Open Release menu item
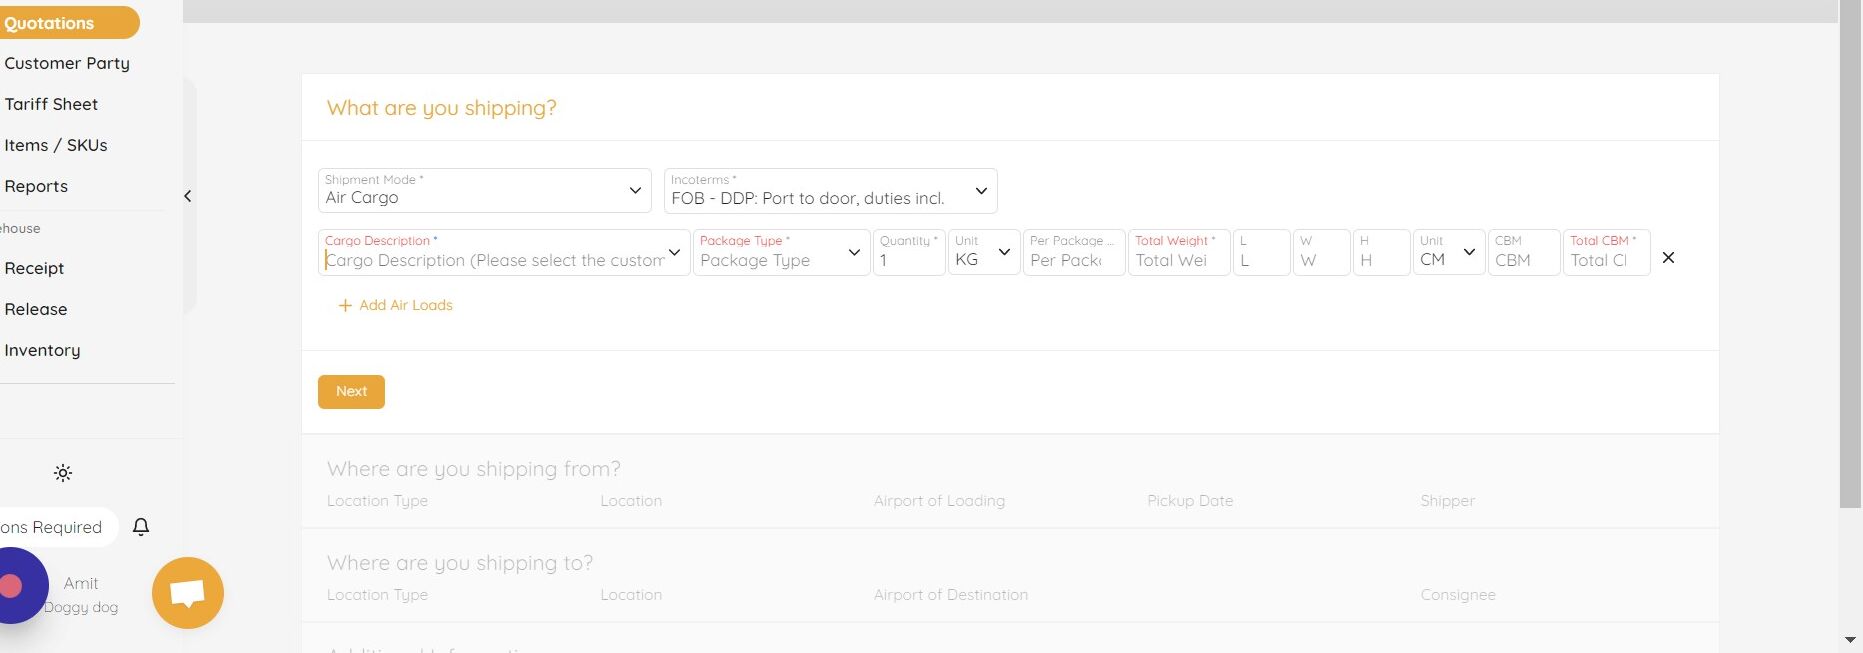The width and height of the screenshot is (1863, 653). pos(36,309)
